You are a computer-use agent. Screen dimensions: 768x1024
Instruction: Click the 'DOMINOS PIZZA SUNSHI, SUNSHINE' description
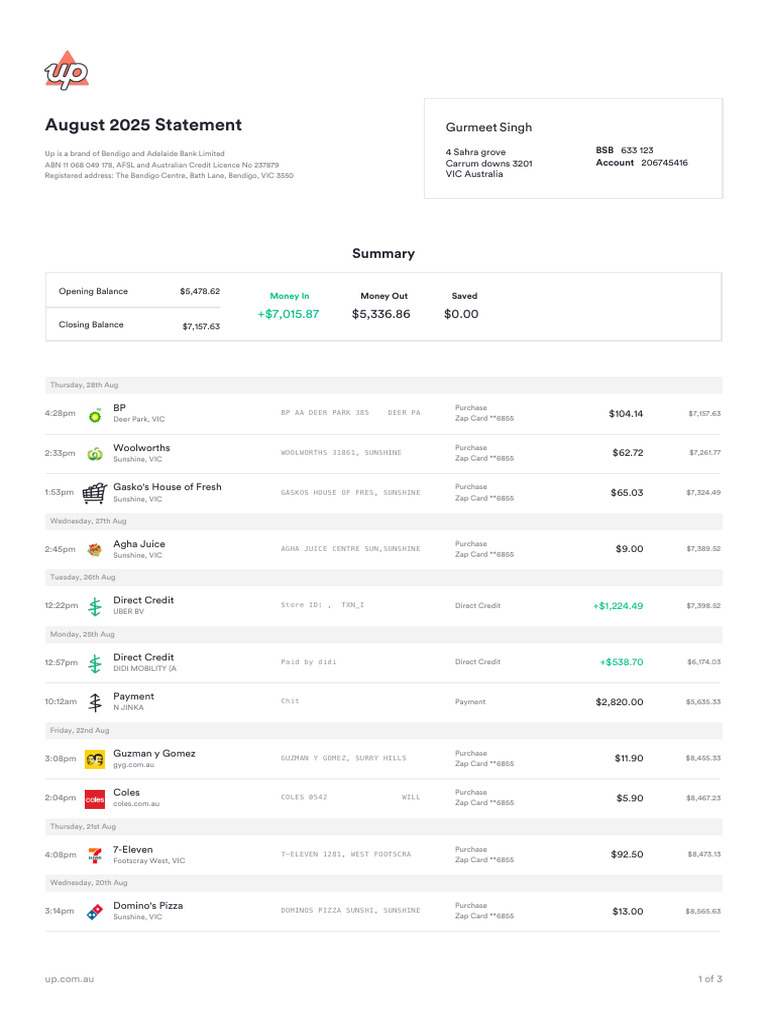[x=351, y=910]
